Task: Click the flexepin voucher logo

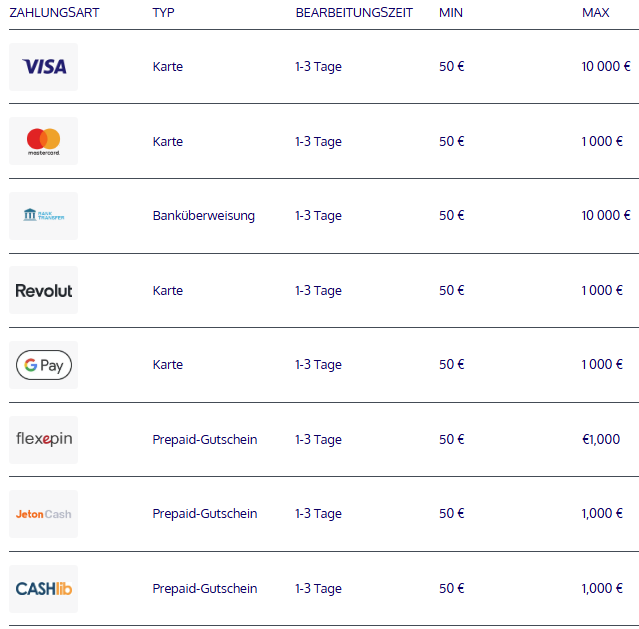Action: 44,439
